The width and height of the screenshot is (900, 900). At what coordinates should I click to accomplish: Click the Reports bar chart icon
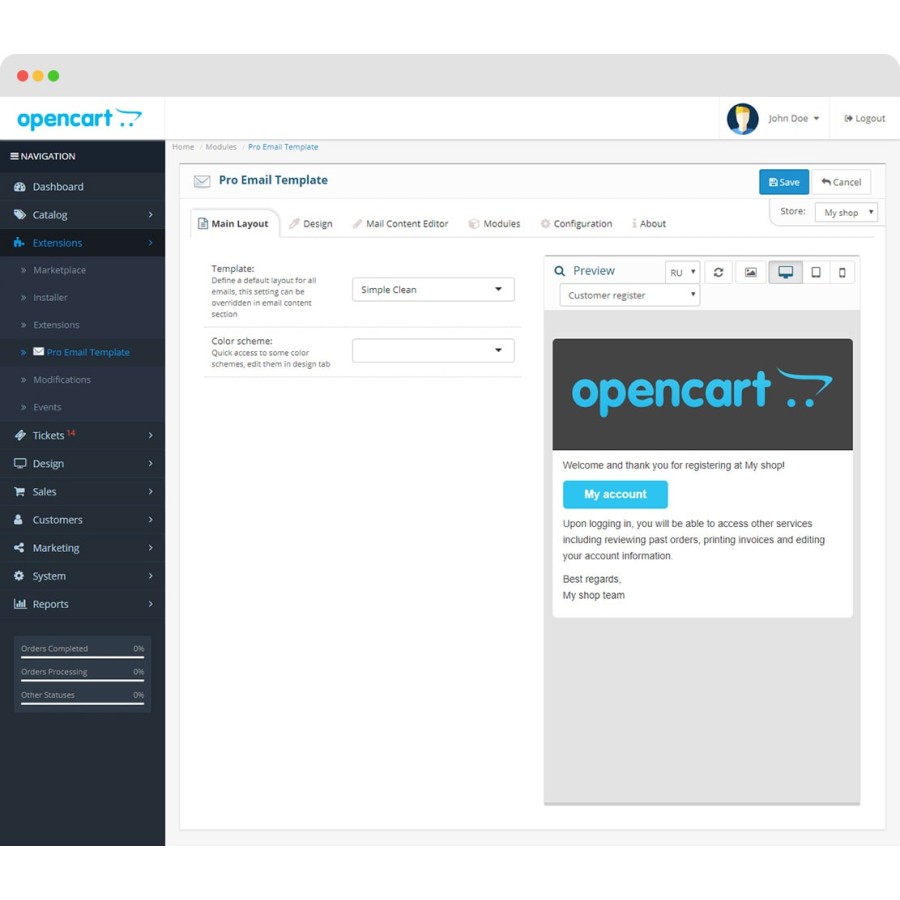coord(20,604)
